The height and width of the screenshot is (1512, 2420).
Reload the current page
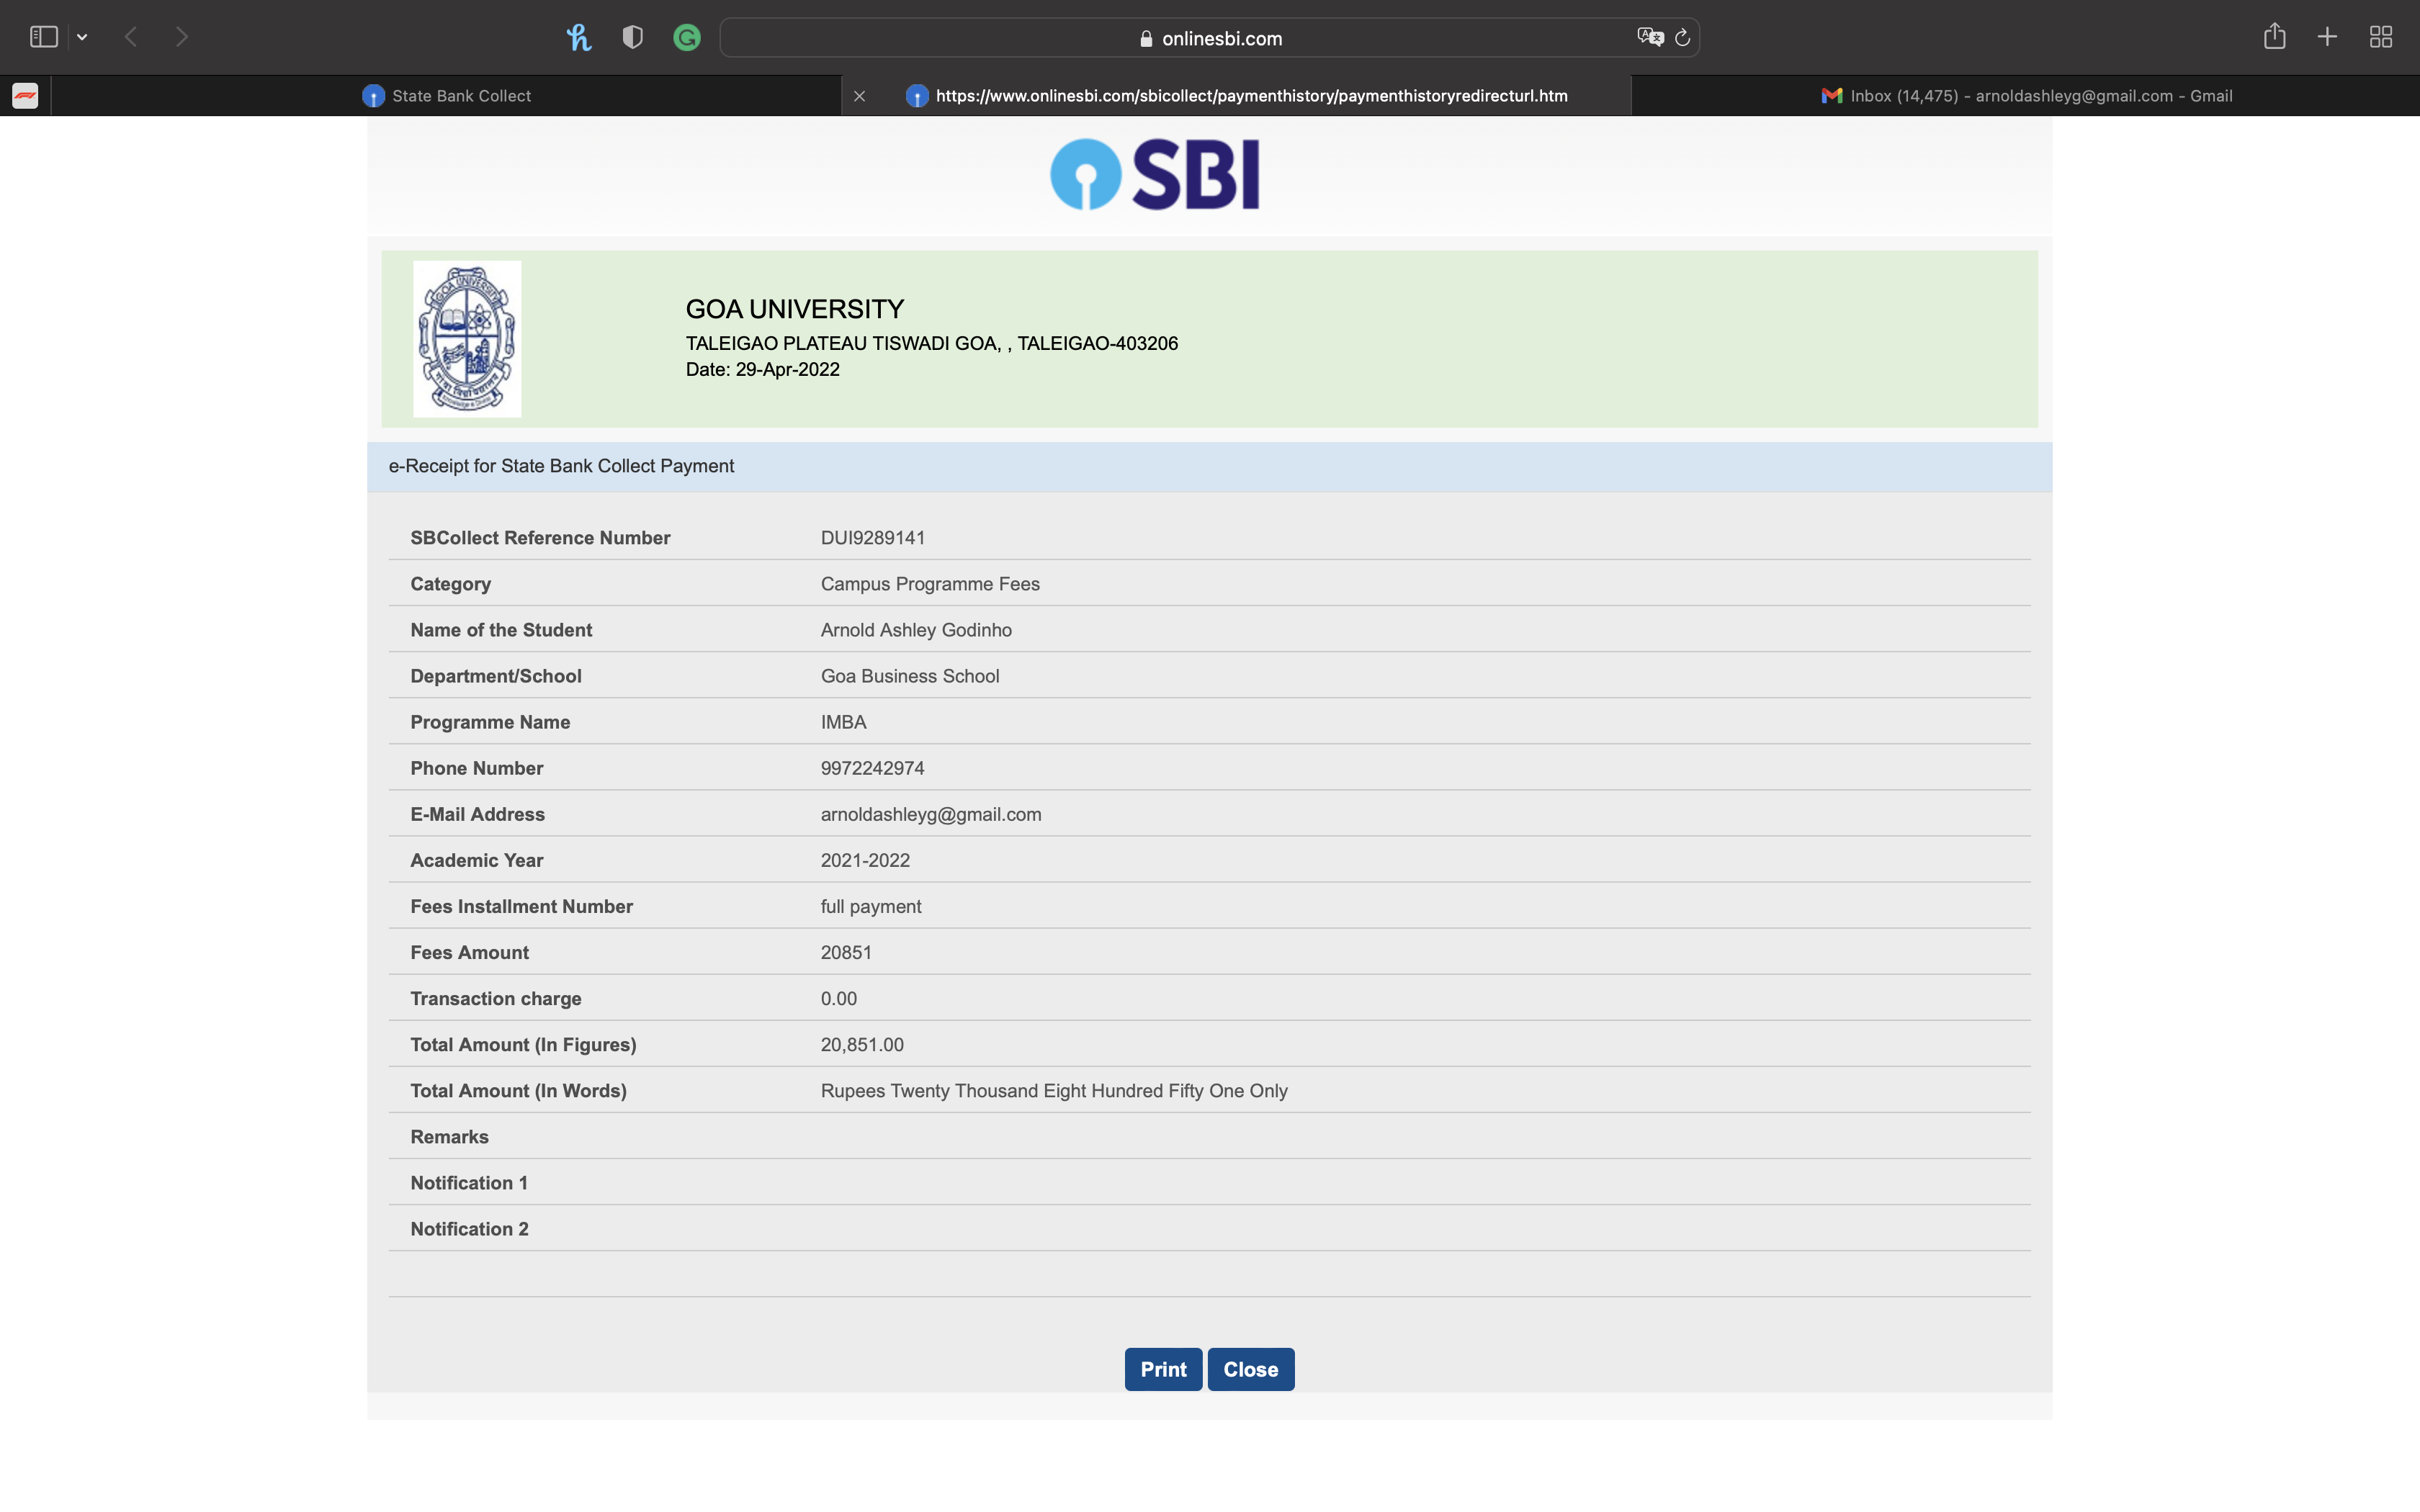(1682, 37)
